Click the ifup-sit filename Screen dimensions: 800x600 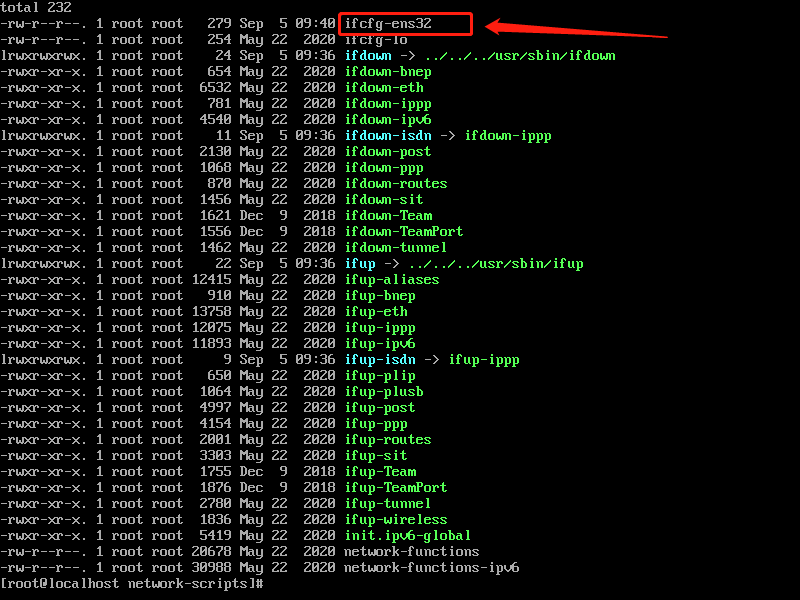pos(376,456)
